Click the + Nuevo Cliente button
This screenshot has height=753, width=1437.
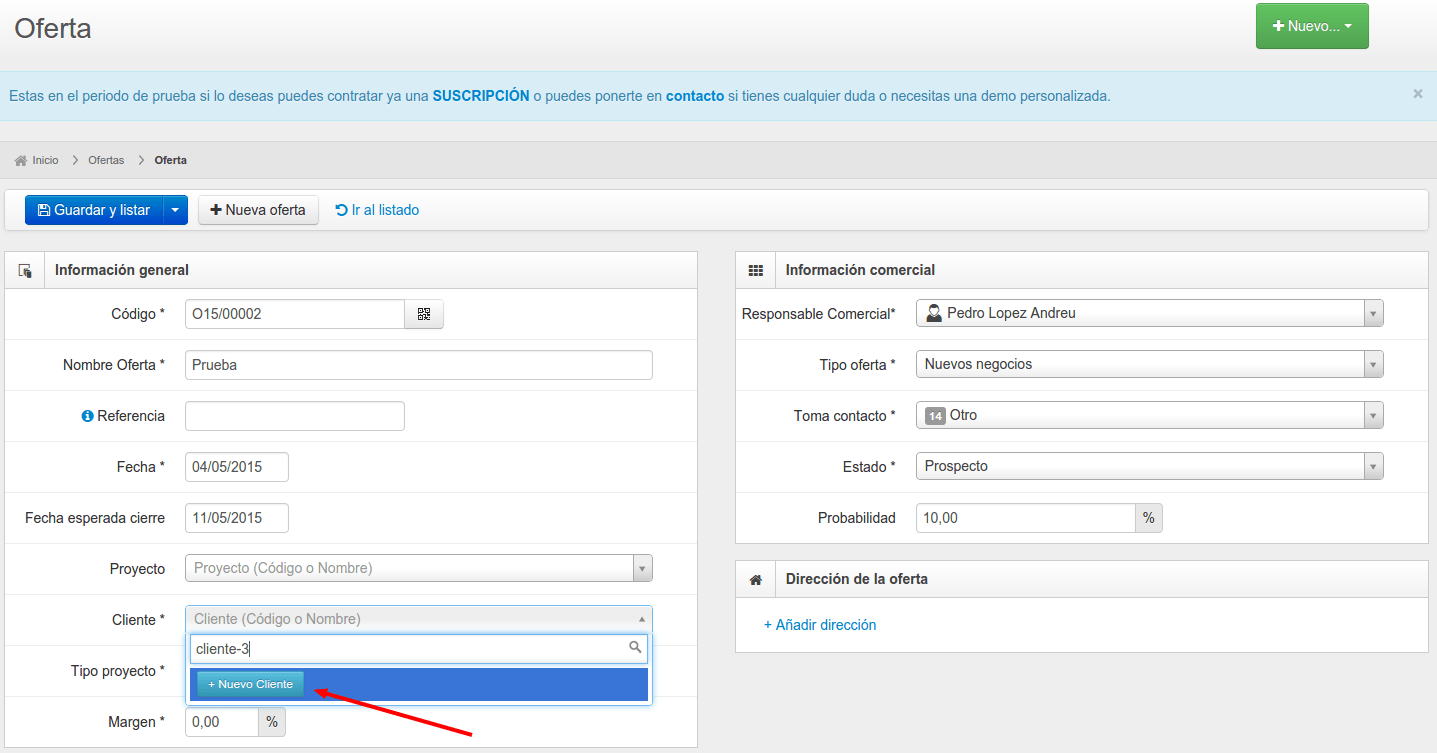(x=251, y=684)
